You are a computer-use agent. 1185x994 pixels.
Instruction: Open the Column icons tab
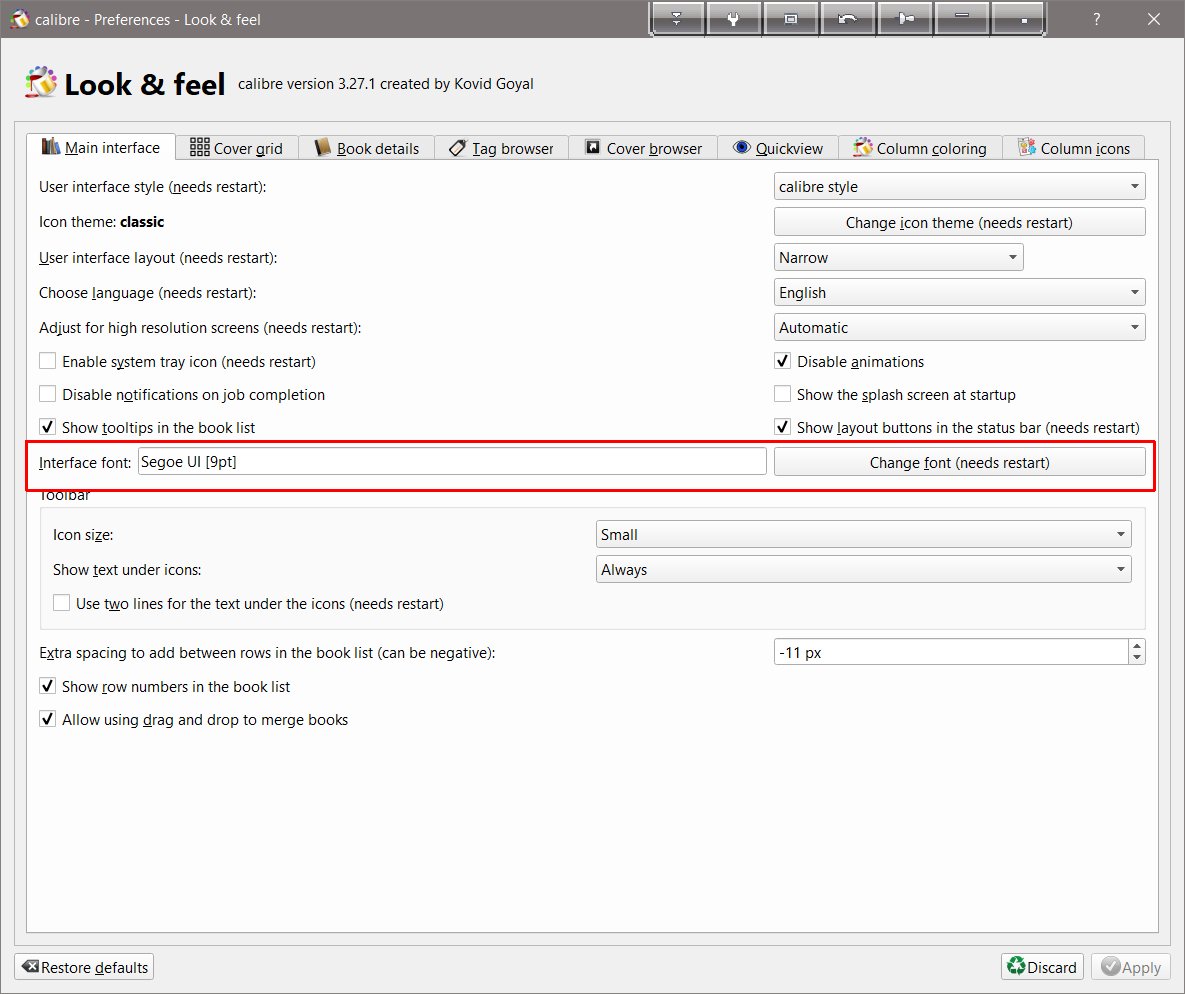(1074, 148)
